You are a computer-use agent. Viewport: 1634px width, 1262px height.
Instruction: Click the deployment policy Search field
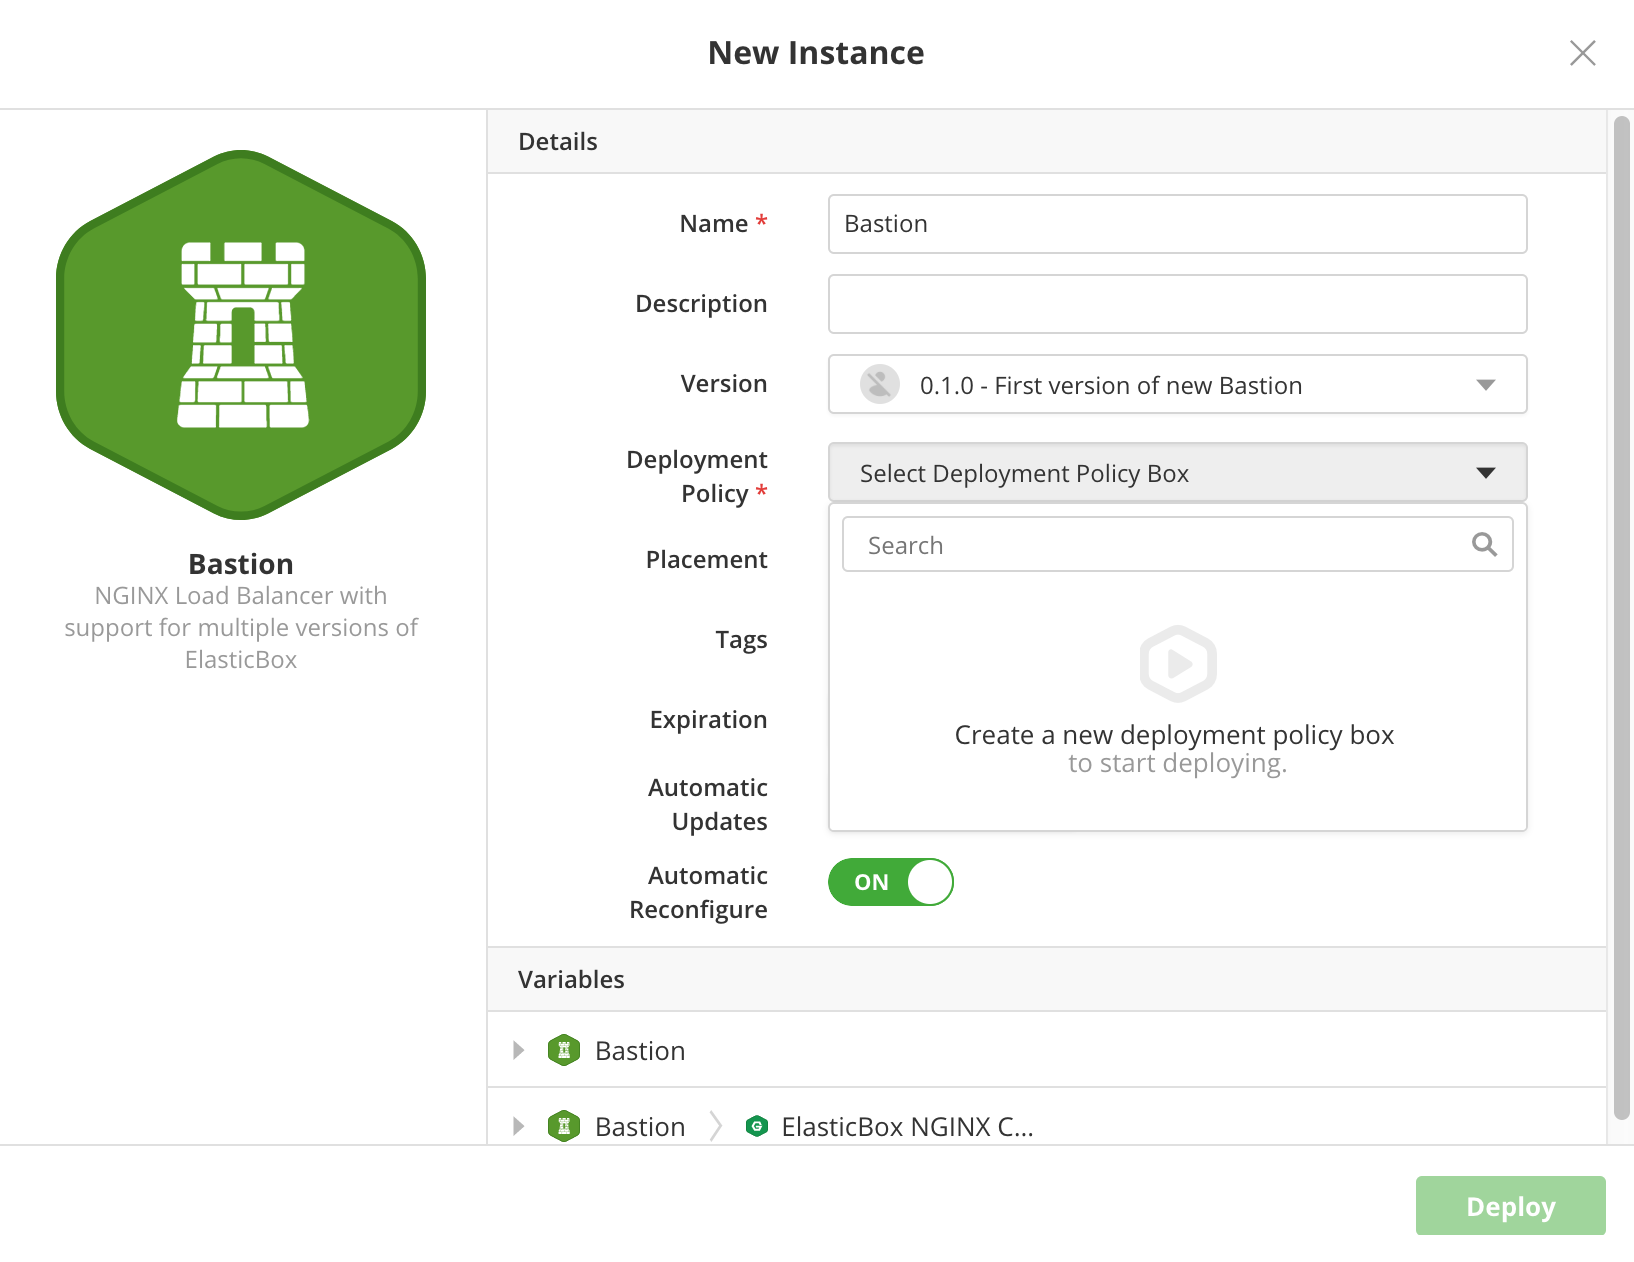(1178, 544)
